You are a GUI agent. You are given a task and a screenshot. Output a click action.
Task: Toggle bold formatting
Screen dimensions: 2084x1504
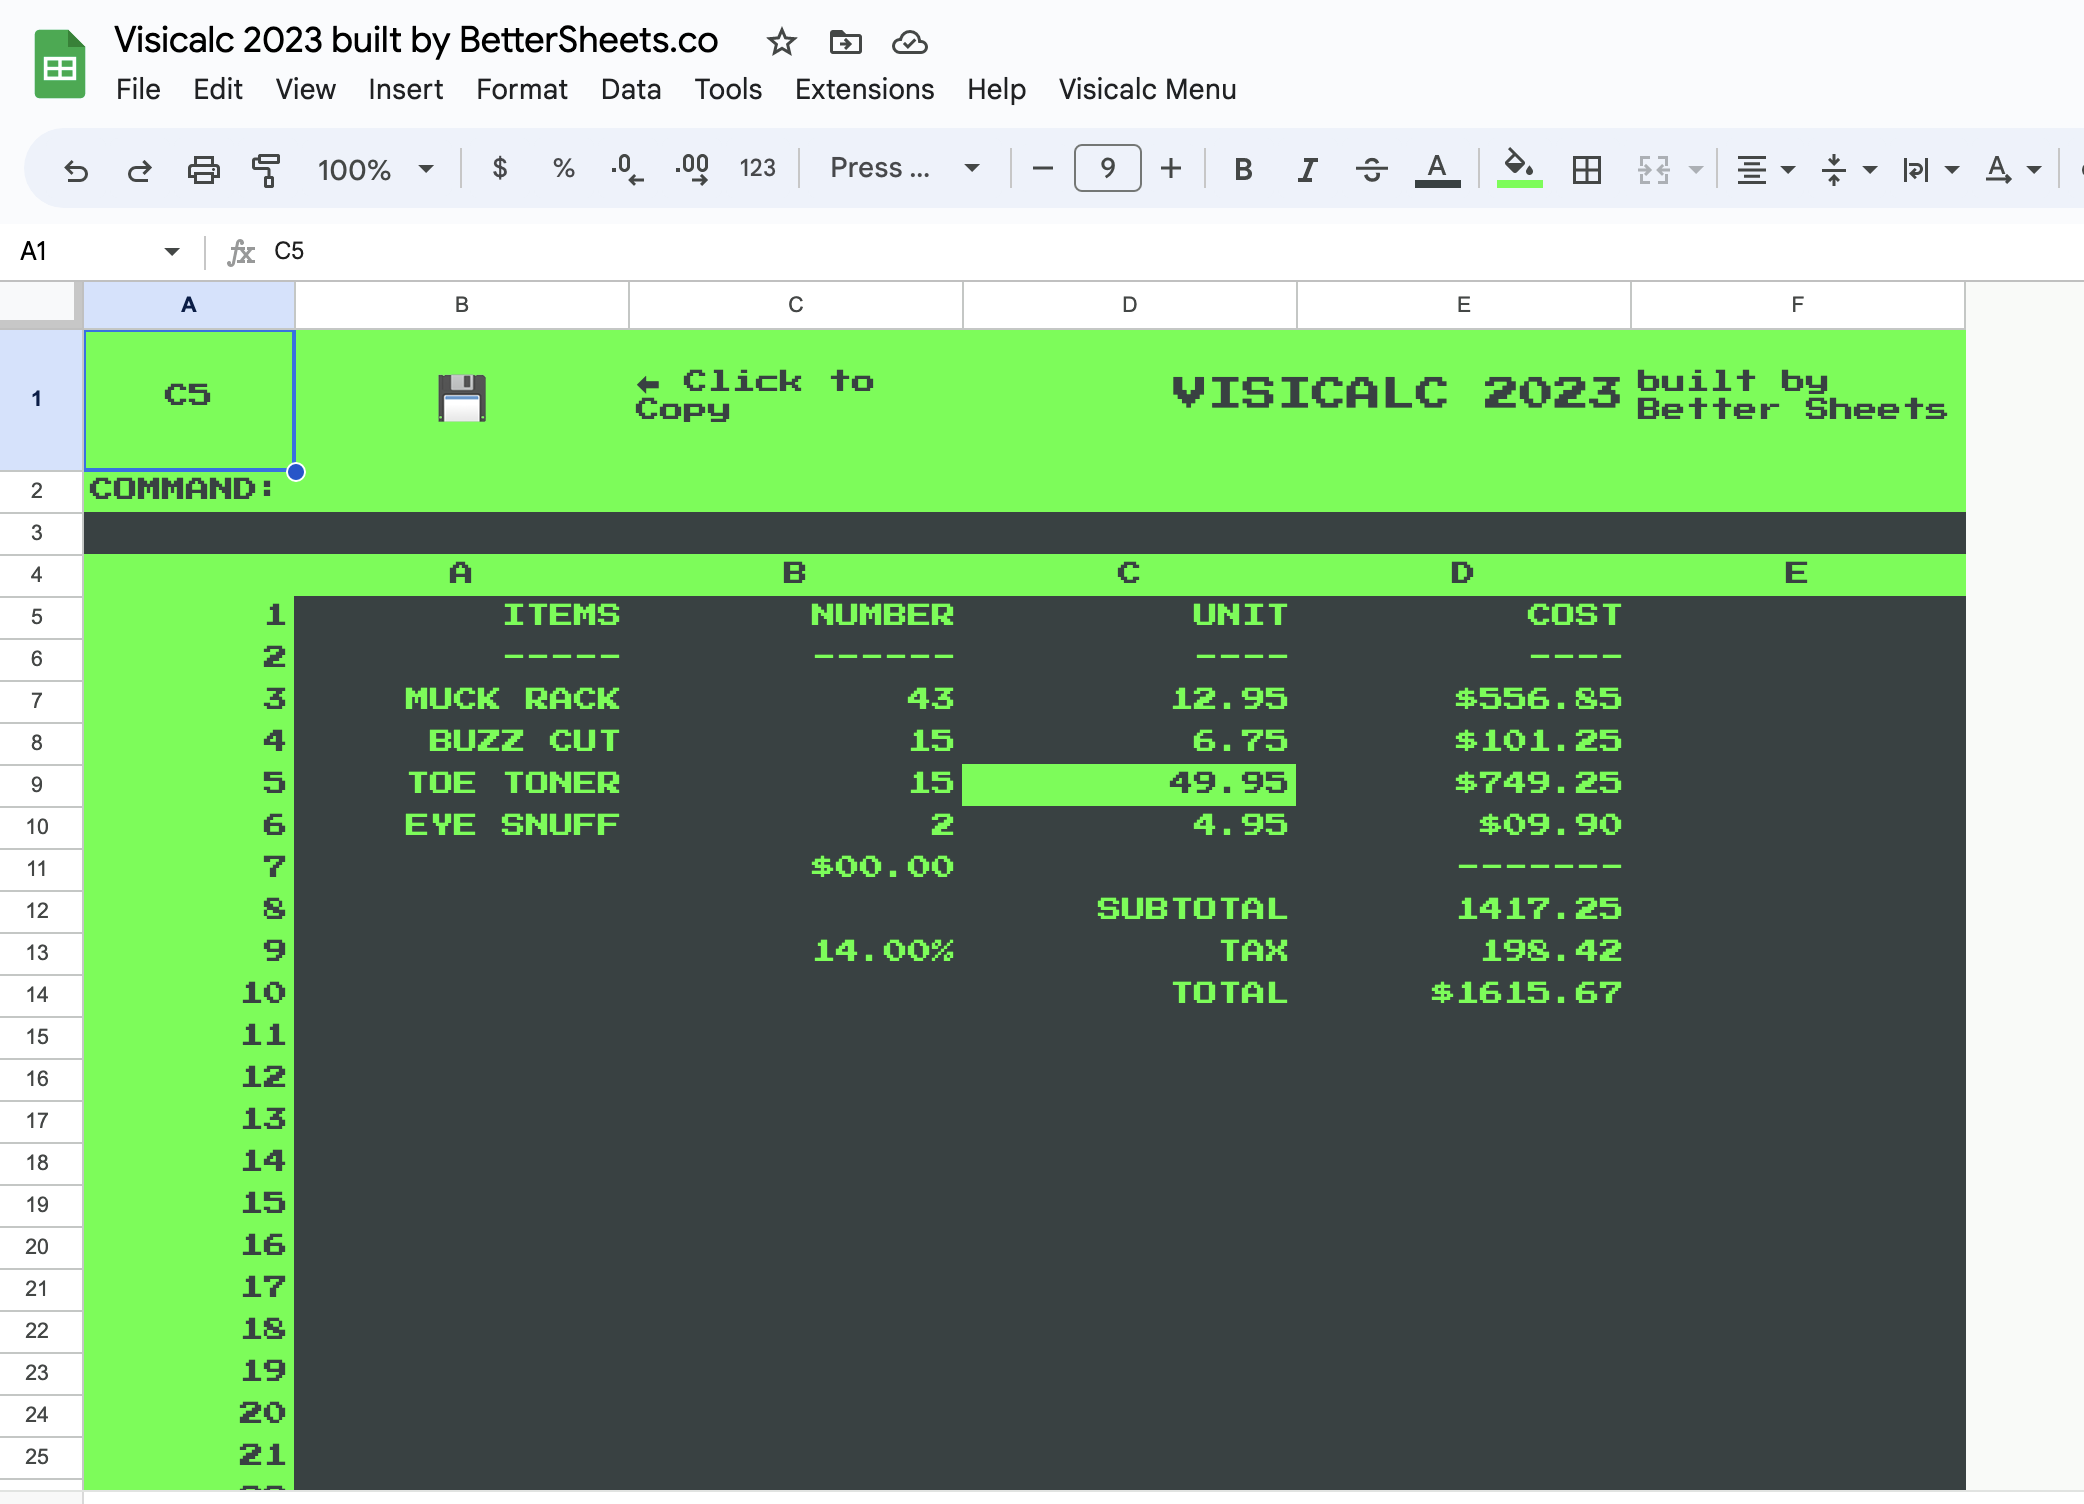point(1243,169)
